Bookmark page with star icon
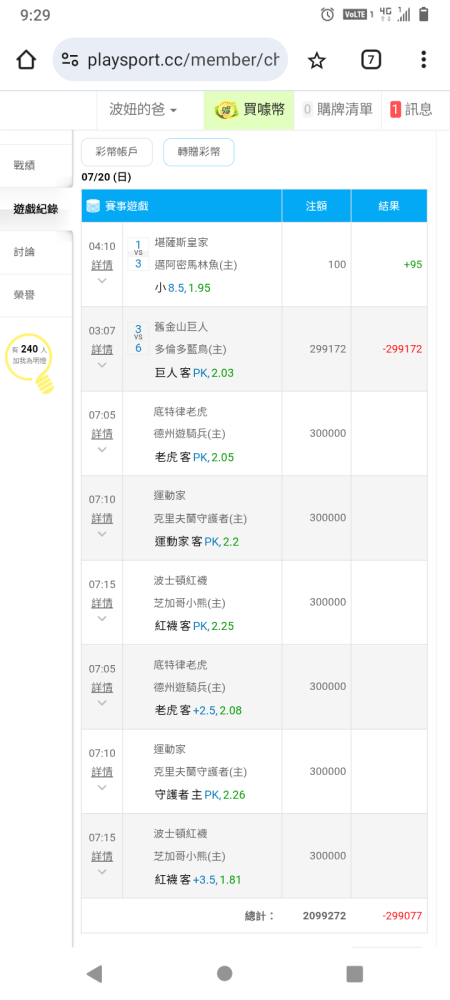The image size is (450, 1000). pyautogui.click(x=316, y=61)
